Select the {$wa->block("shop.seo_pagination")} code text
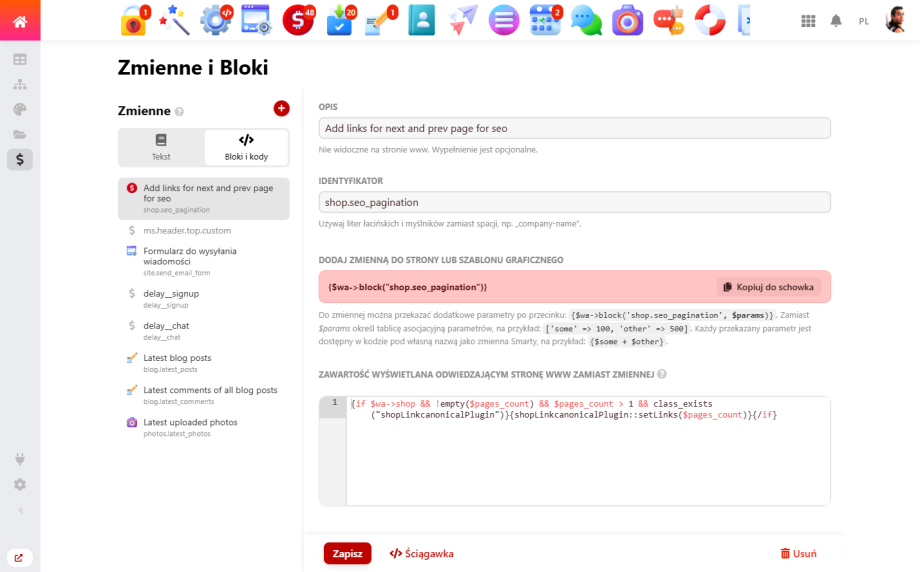 [x=407, y=287]
